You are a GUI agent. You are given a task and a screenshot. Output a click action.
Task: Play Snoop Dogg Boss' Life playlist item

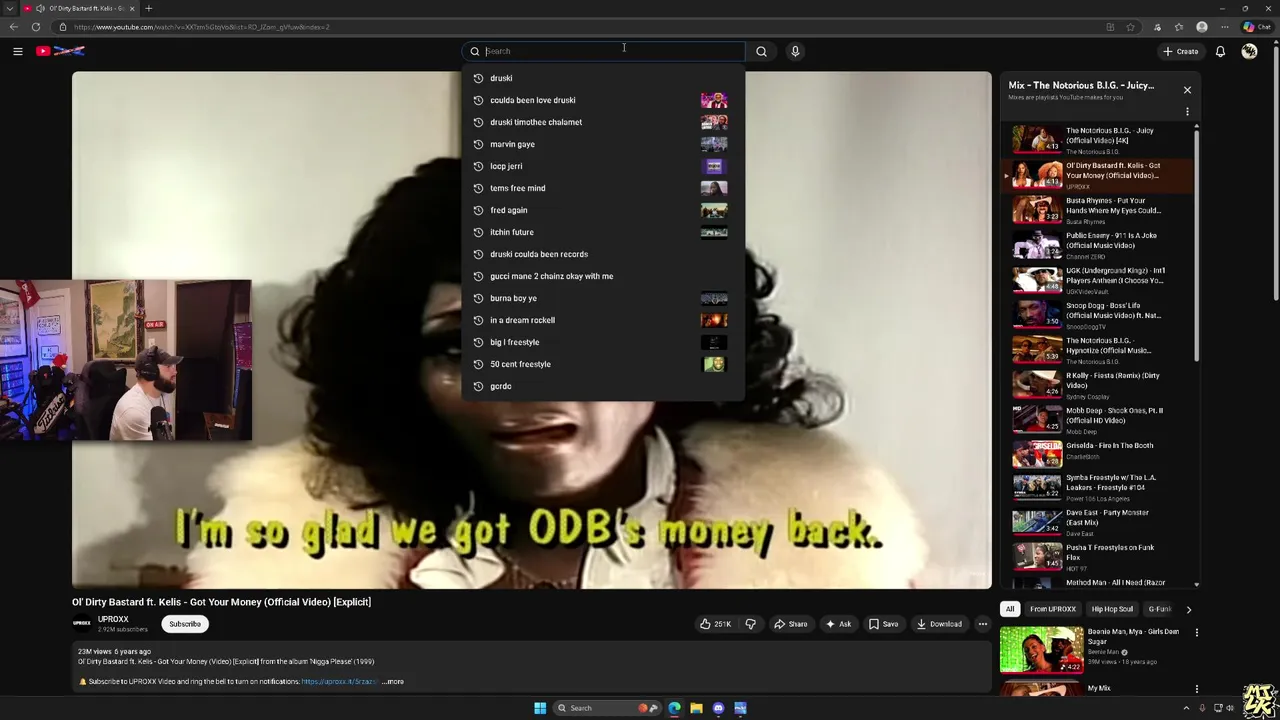coord(1098,315)
